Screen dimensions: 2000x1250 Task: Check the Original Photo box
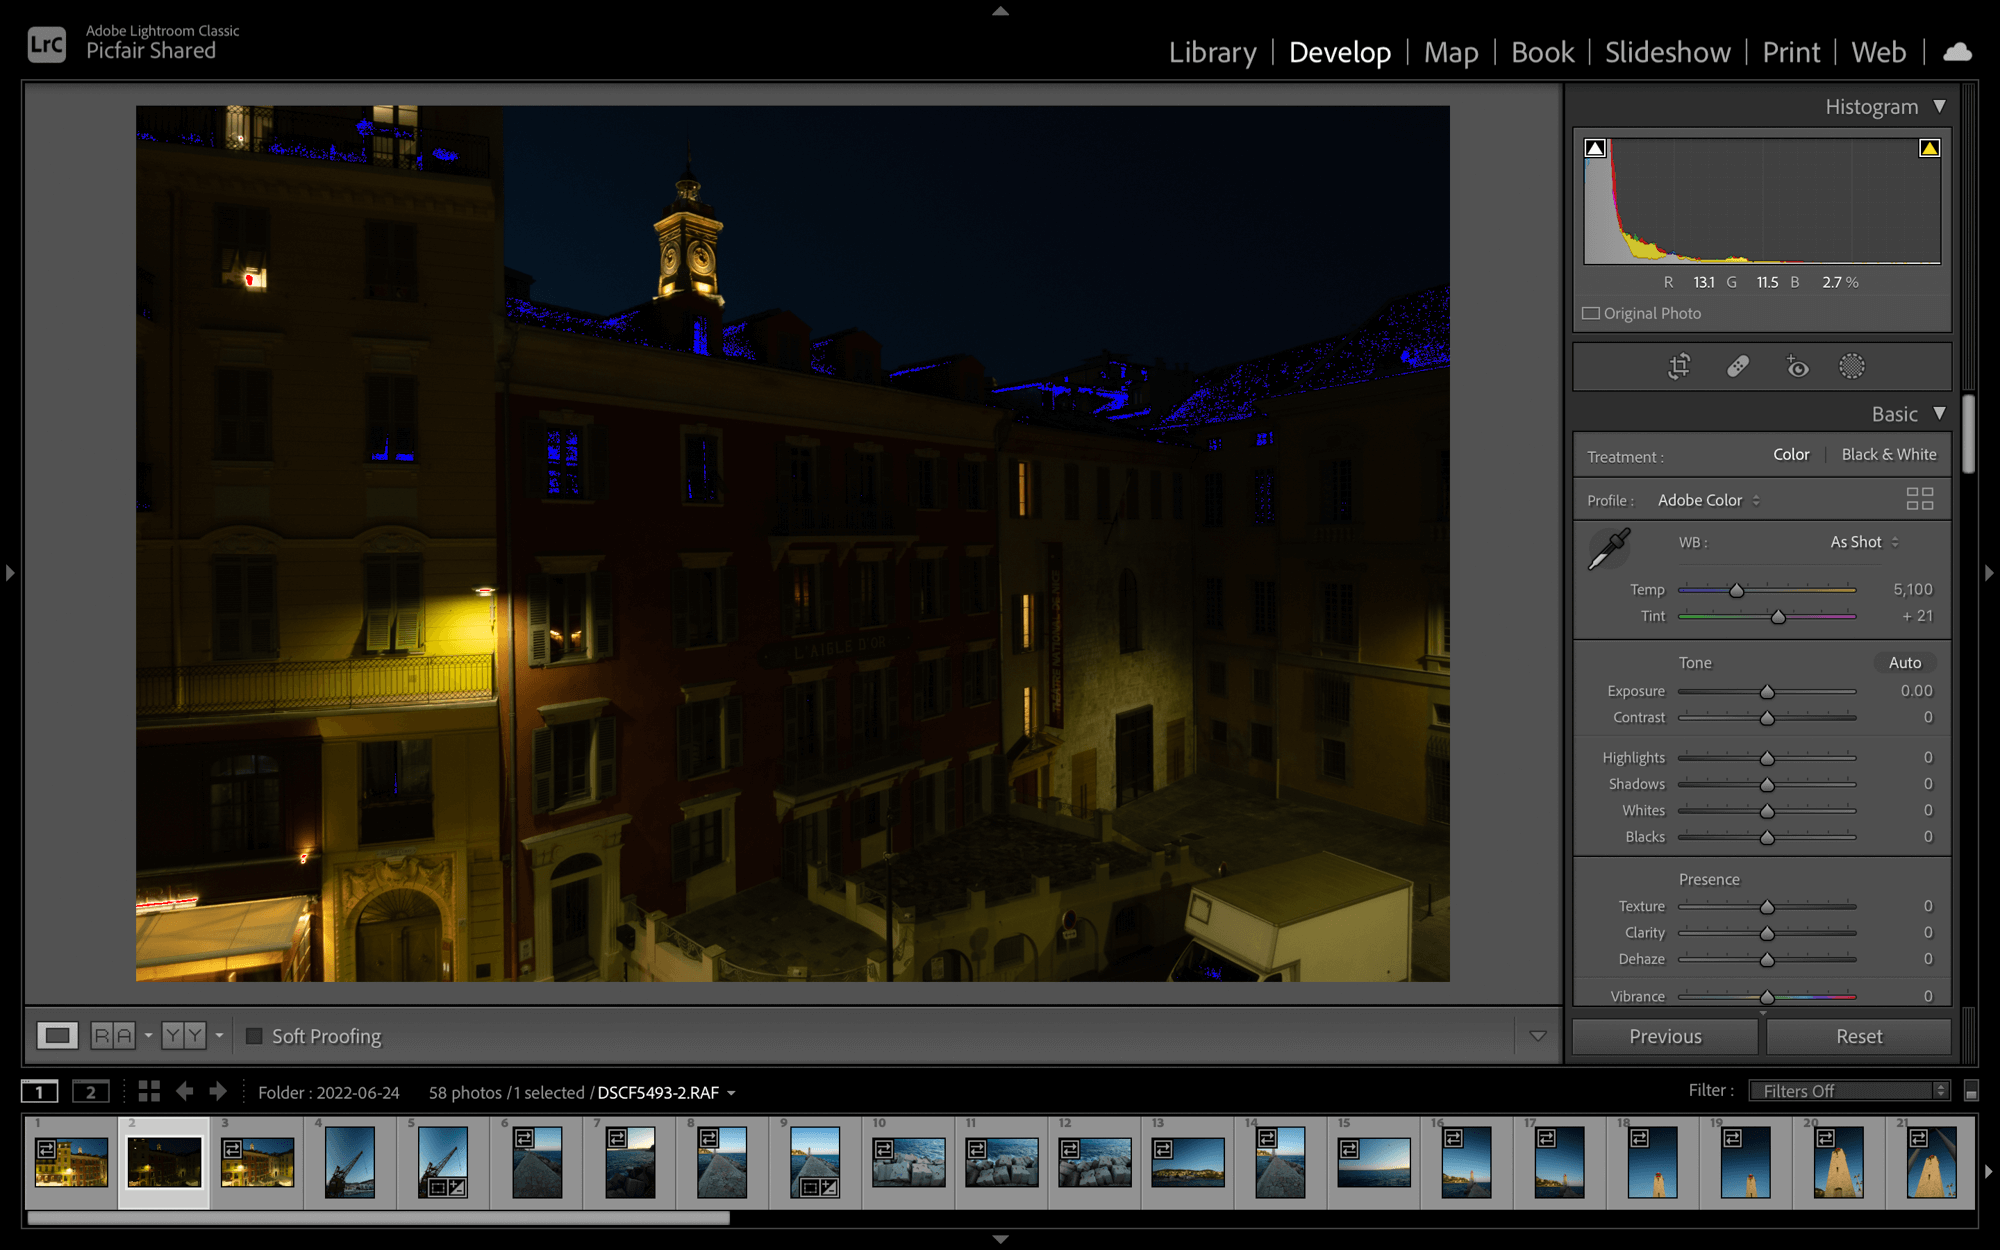tap(1591, 313)
